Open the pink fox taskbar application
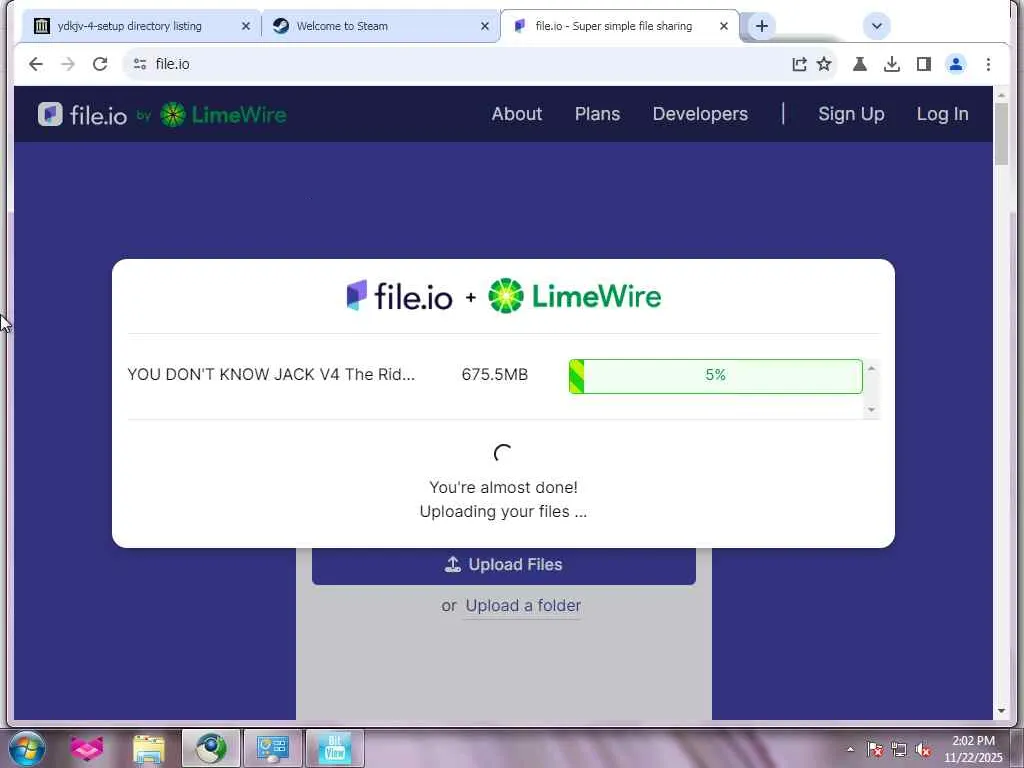Image resolution: width=1024 pixels, height=768 pixels. click(x=87, y=748)
